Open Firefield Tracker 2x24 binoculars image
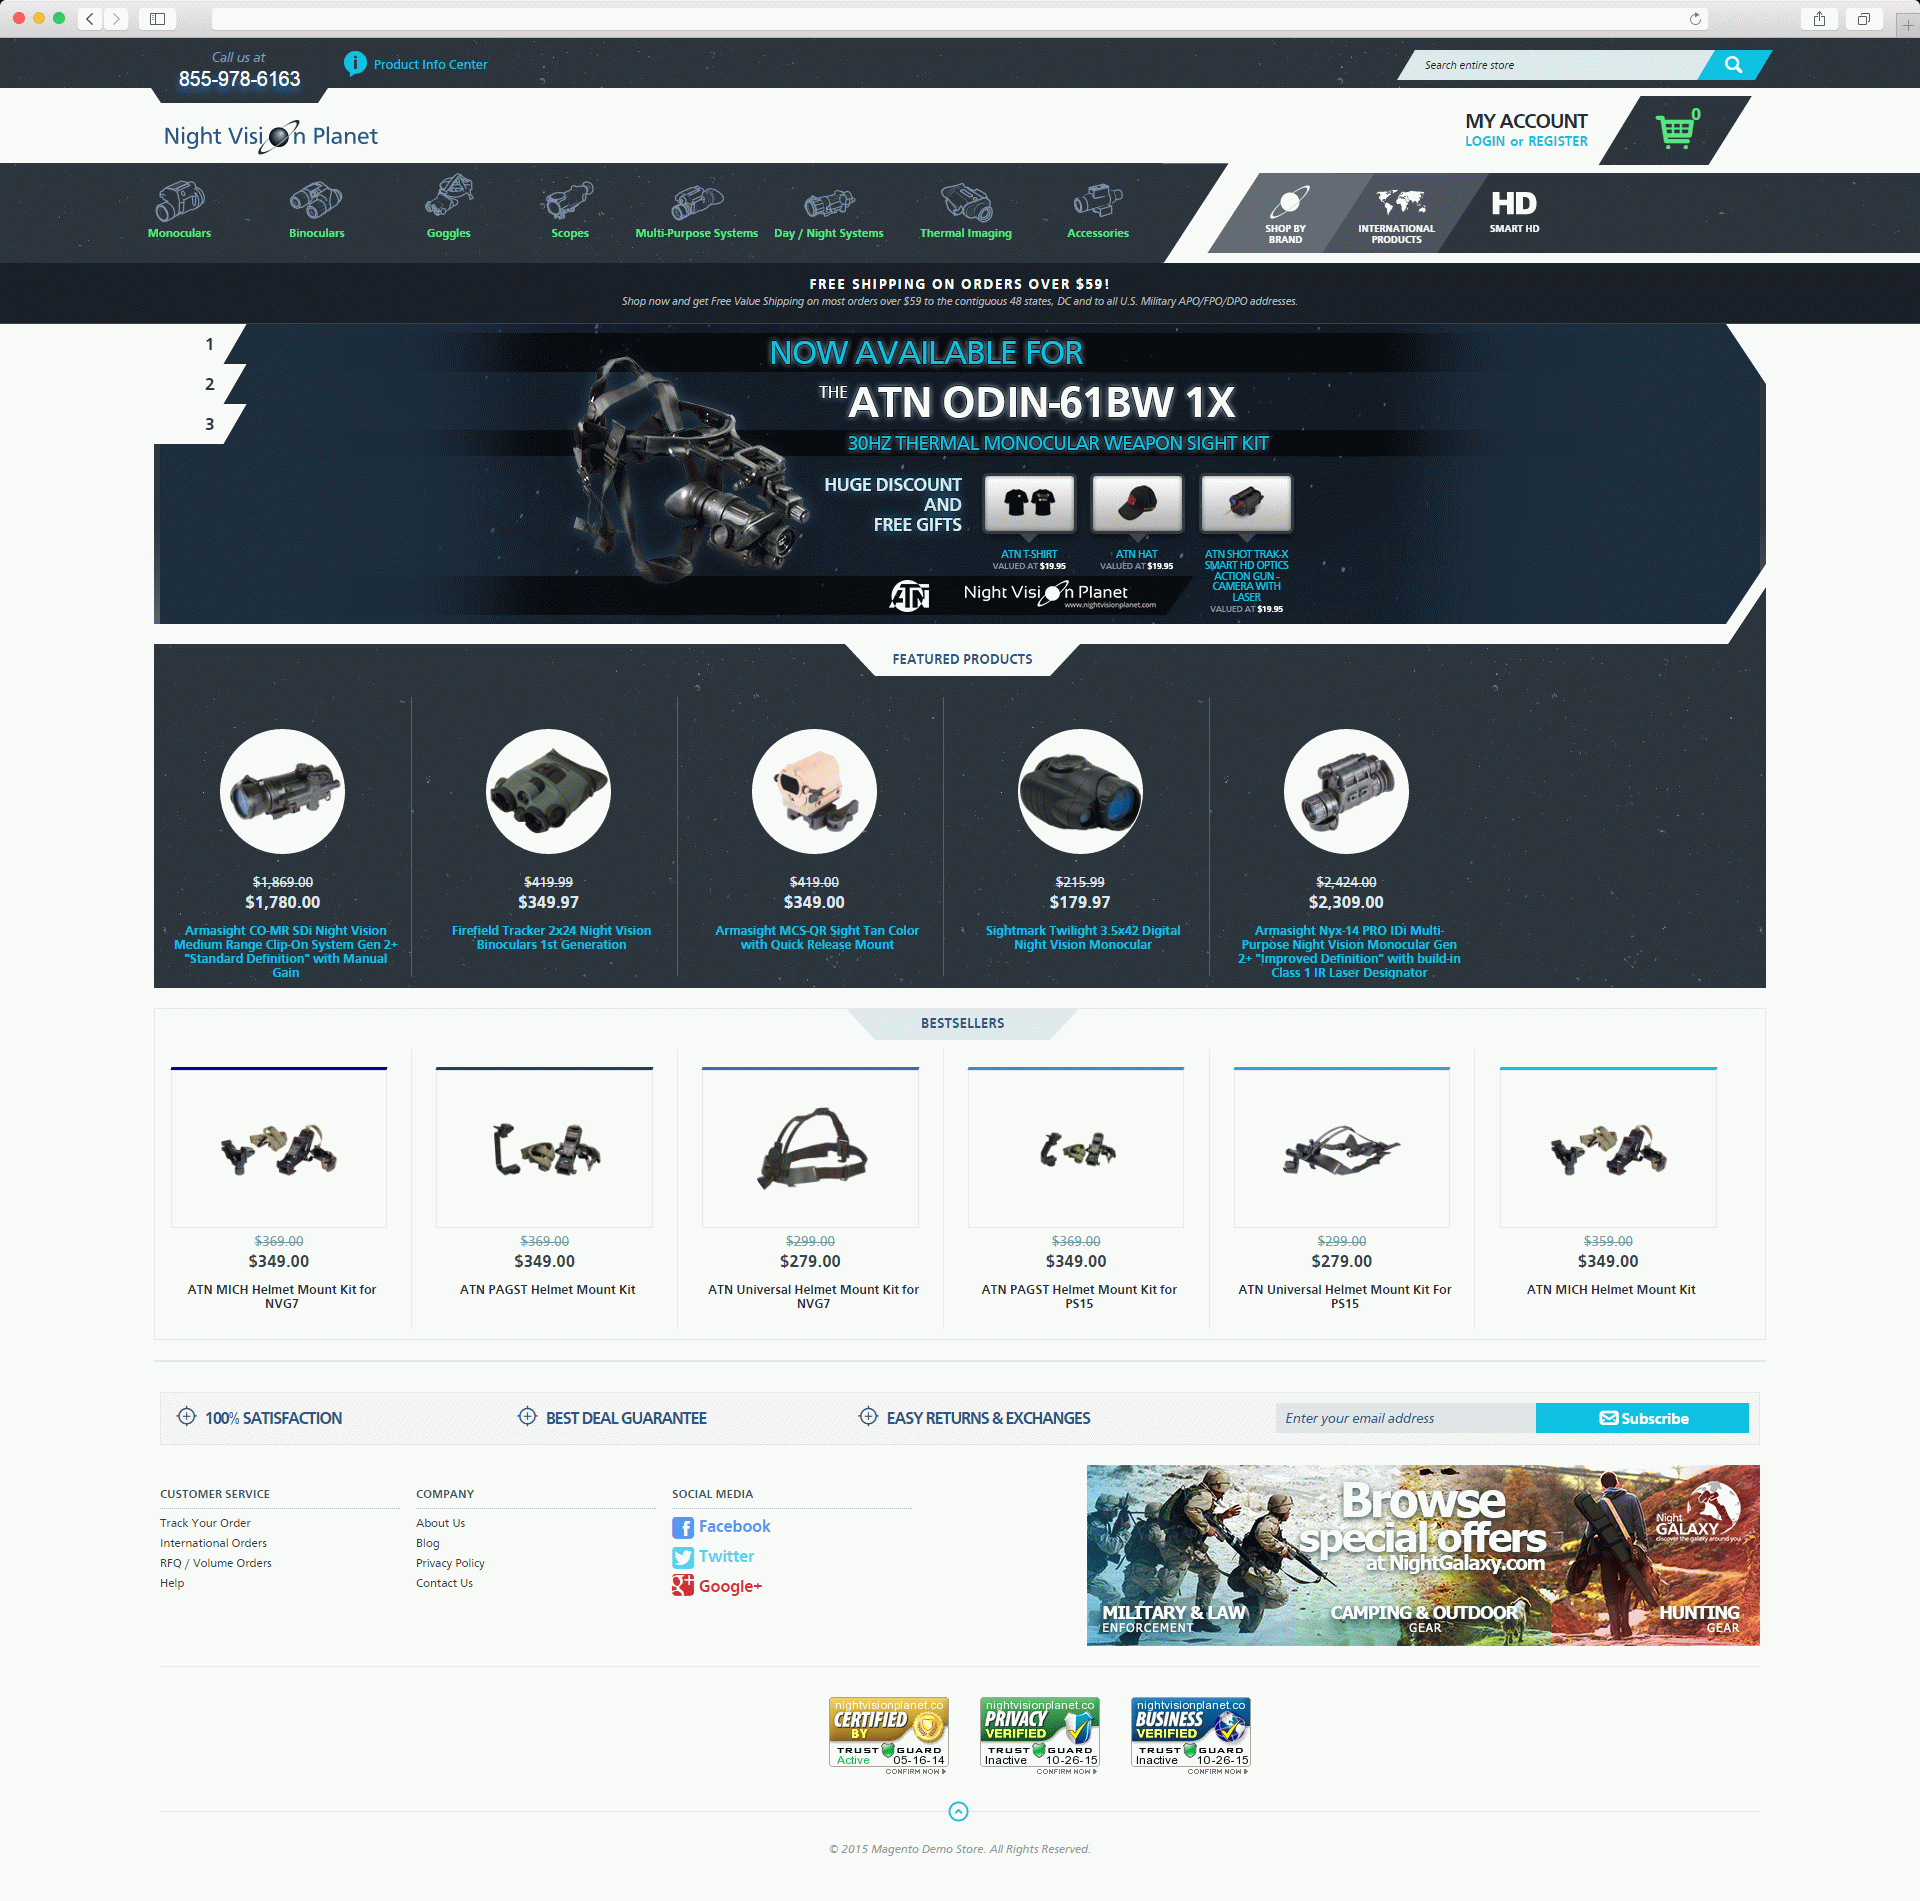Screen dimensions: 1920x1901 548,792
